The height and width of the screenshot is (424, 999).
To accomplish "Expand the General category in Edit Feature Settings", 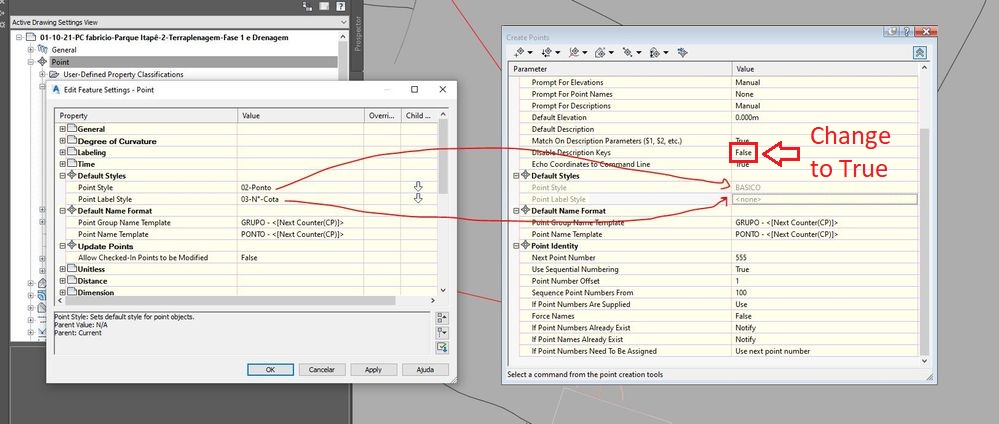I will pyautogui.click(x=62, y=129).
